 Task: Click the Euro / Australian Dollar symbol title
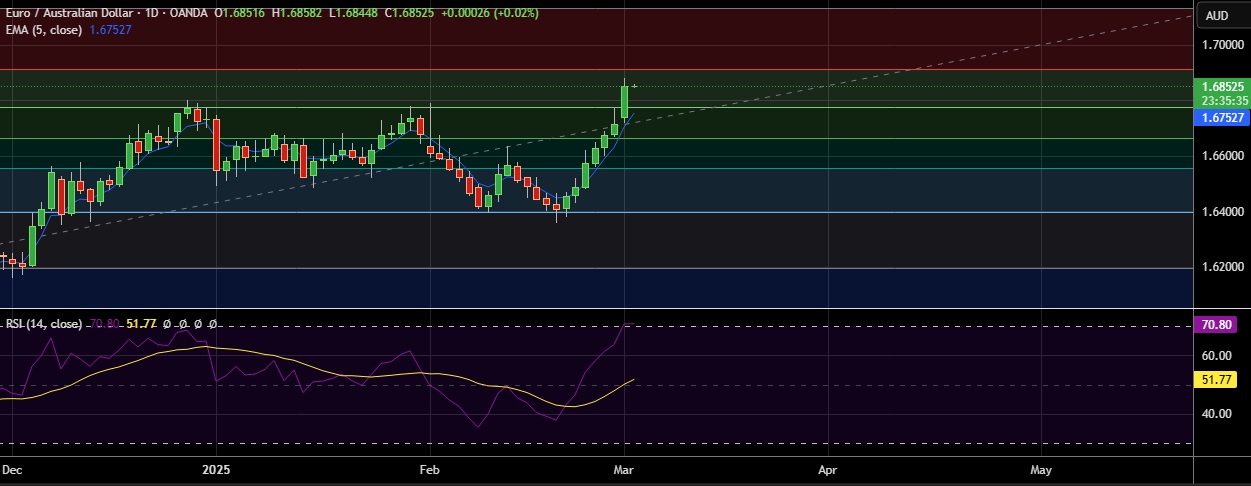(71, 14)
